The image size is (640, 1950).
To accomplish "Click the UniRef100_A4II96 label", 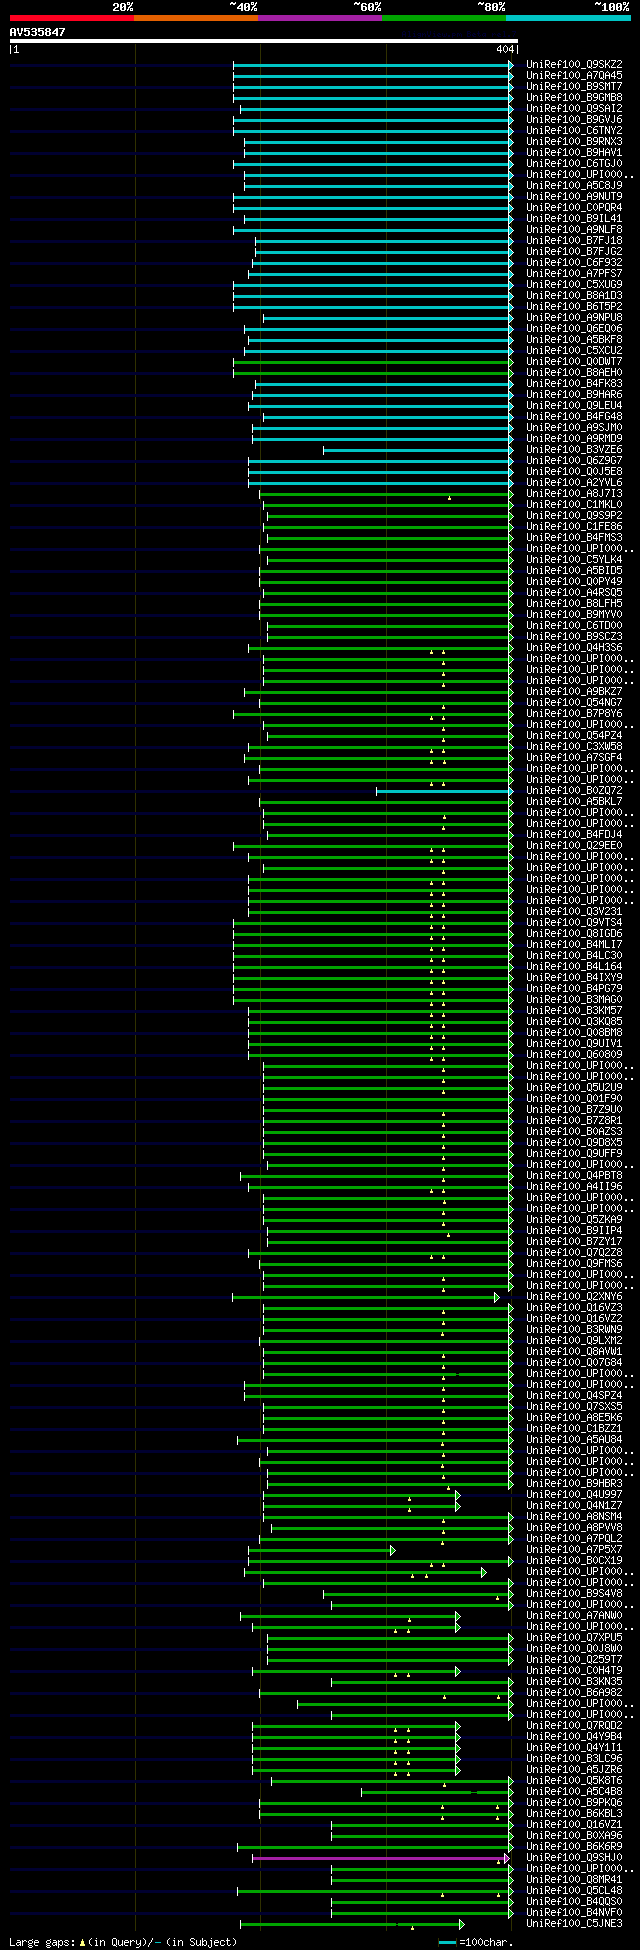I will pyautogui.click(x=574, y=1187).
